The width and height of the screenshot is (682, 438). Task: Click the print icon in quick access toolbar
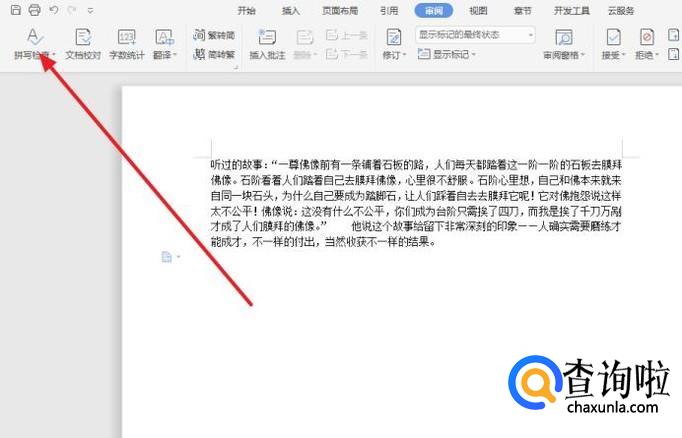[35, 10]
